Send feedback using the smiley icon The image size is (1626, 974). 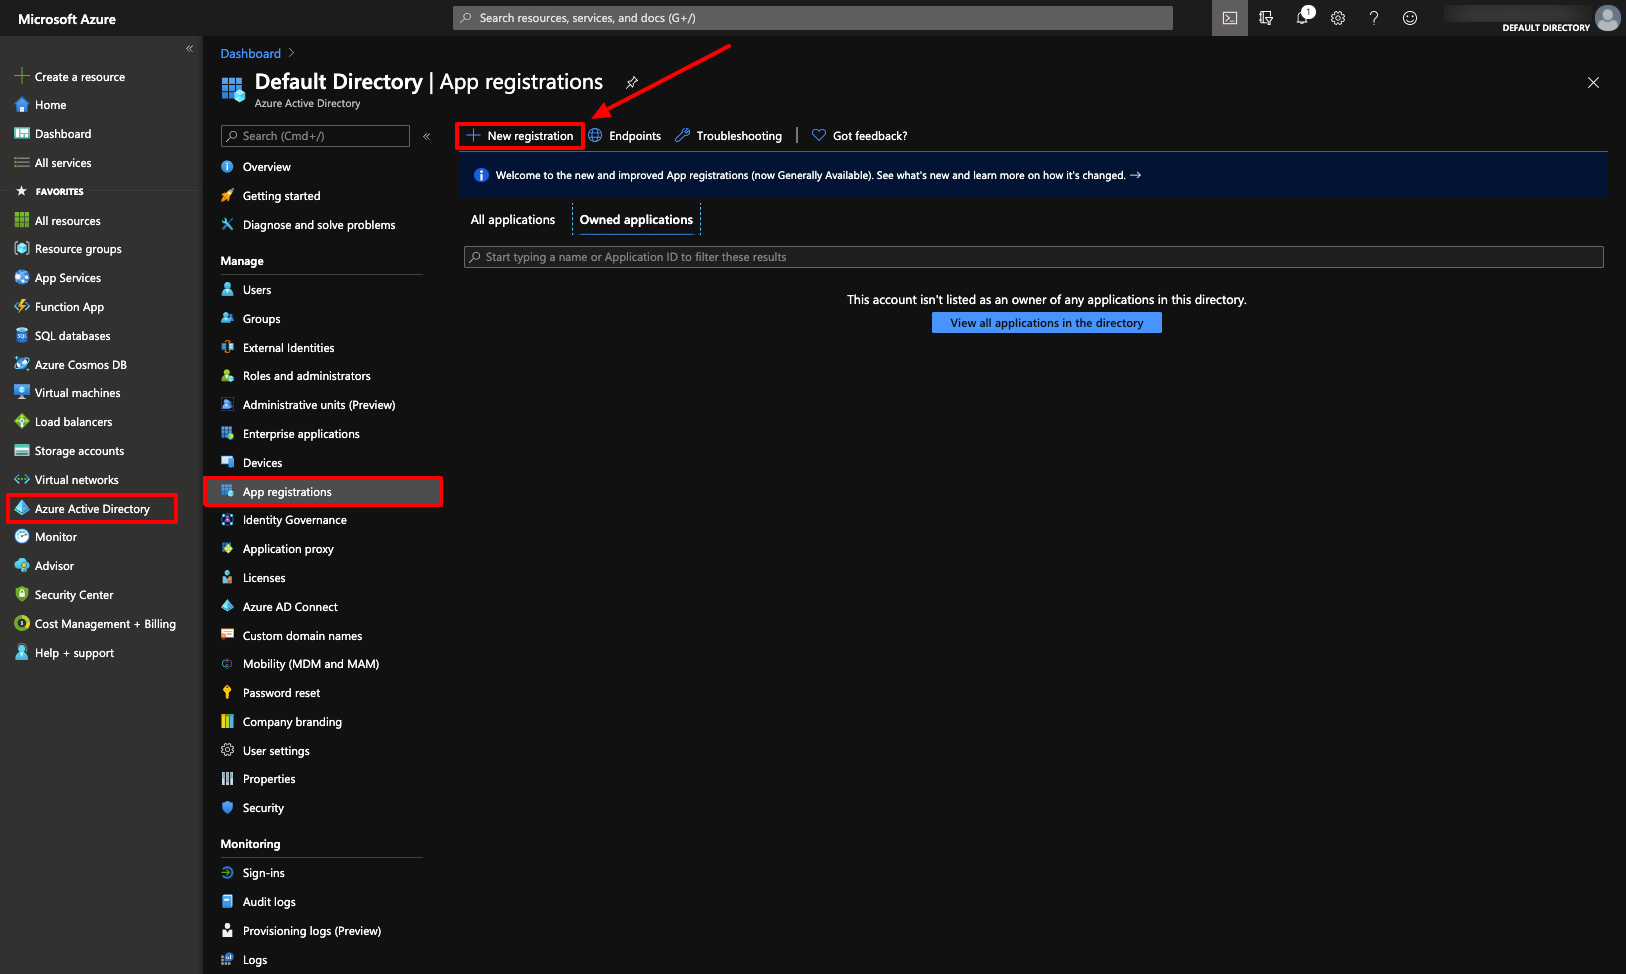point(1409,18)
